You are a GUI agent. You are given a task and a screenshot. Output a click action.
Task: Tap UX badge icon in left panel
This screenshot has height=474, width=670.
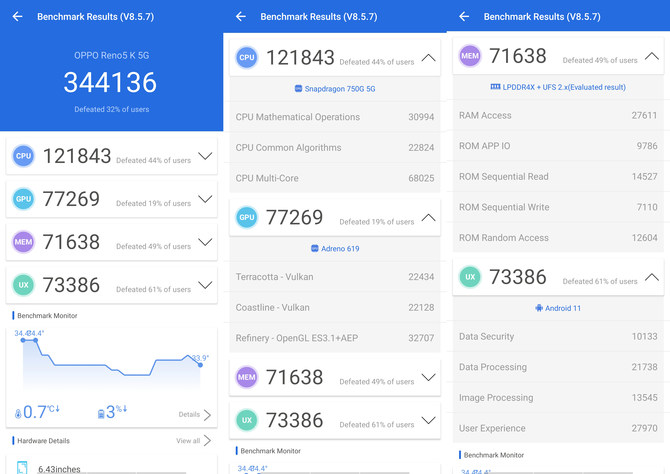24,285
